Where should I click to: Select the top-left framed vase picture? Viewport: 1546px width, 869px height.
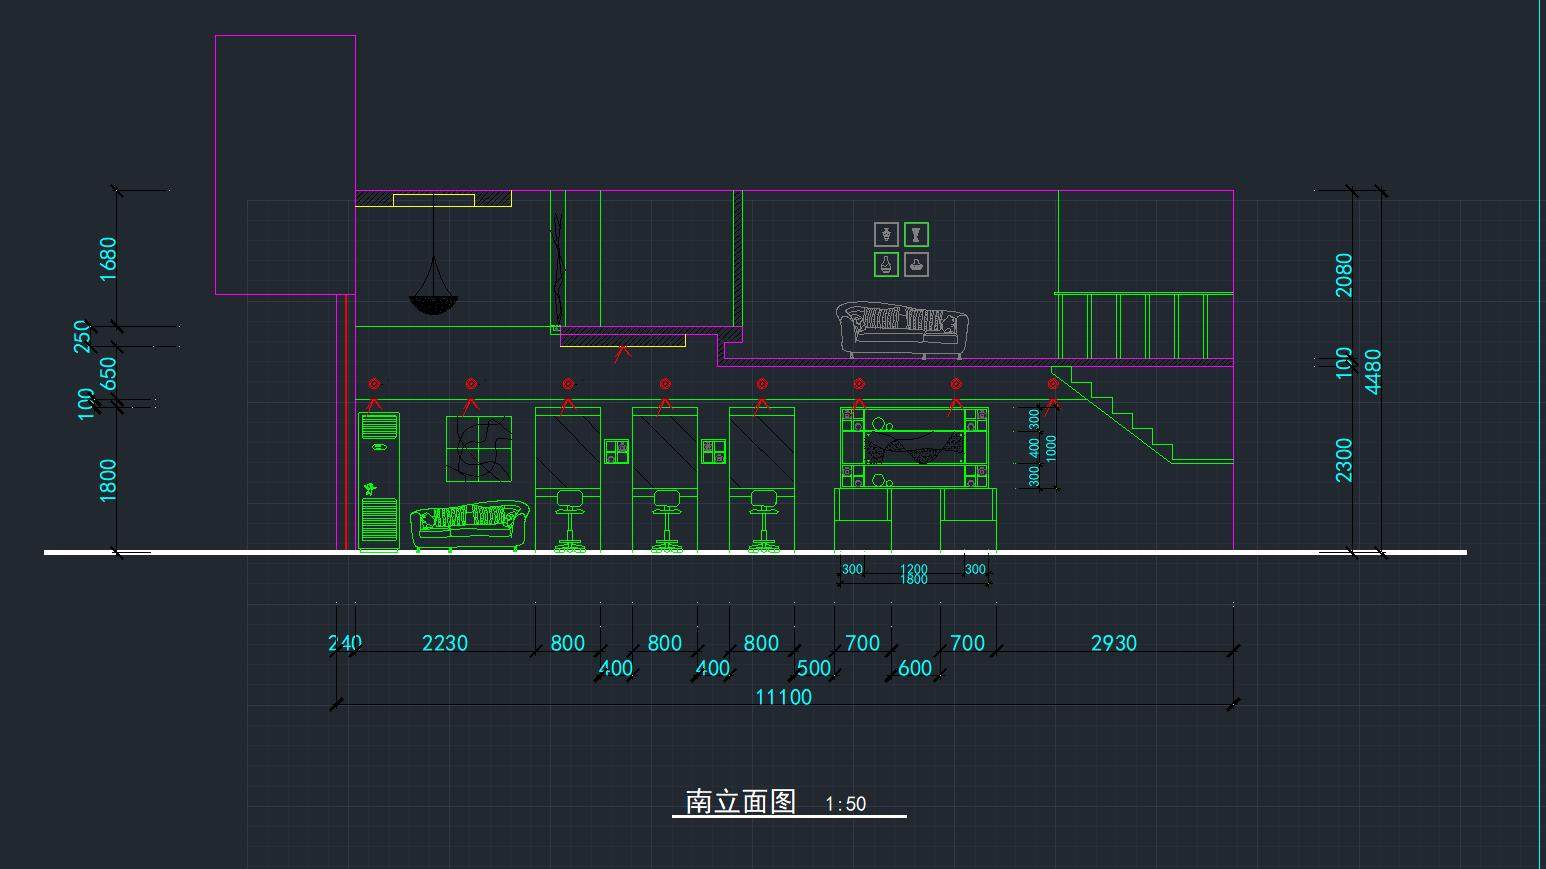pyautogui.click(x=886, y=235)
